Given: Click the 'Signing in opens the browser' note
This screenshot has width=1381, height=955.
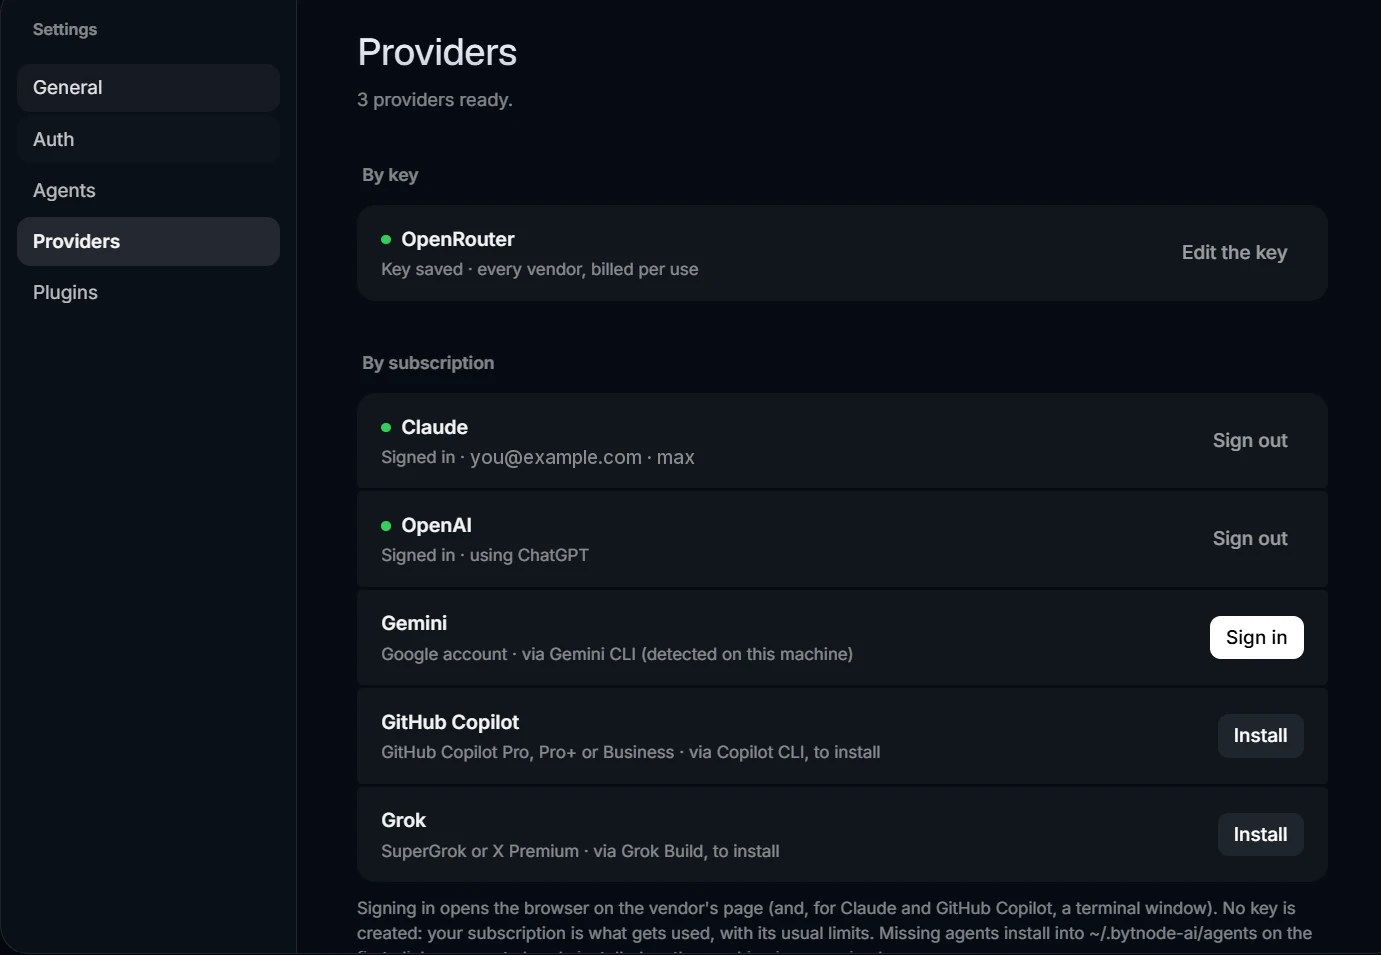Looking at the screenshot, I should (835, 928).
